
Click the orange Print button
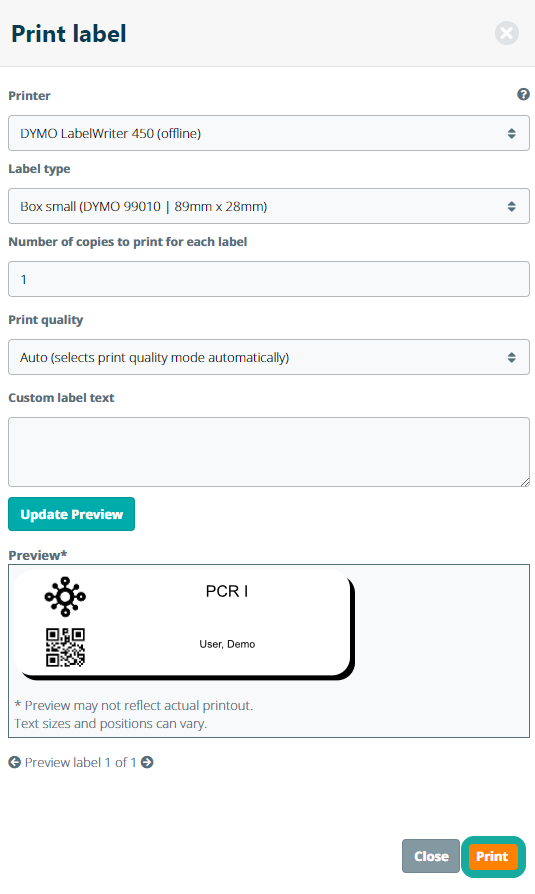[x=493, y=856]
